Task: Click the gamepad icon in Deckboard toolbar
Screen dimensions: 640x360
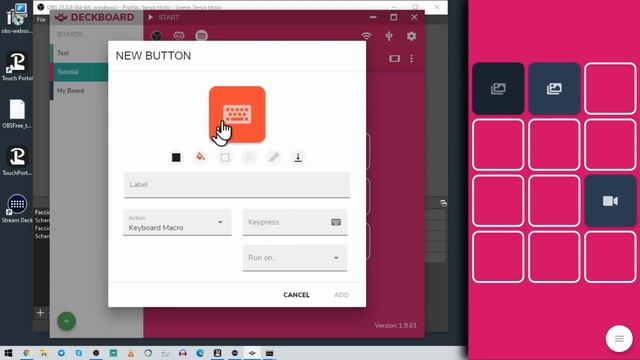Action: click(179, 36)
